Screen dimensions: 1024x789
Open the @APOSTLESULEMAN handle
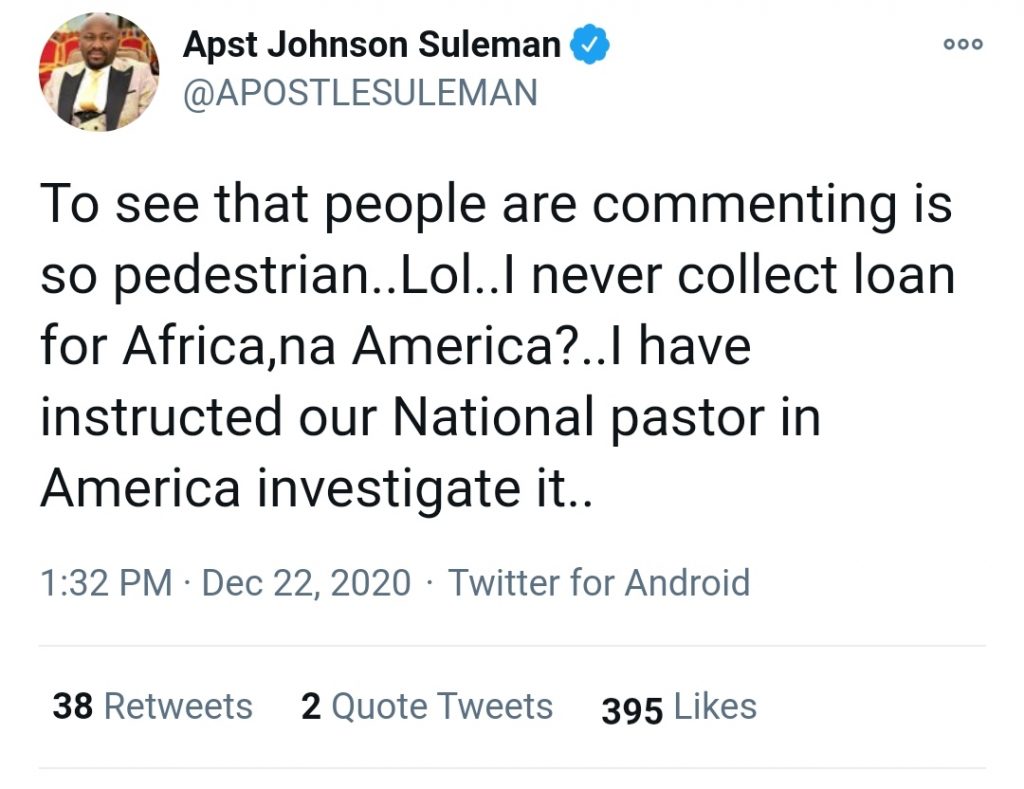coord(360,92)
